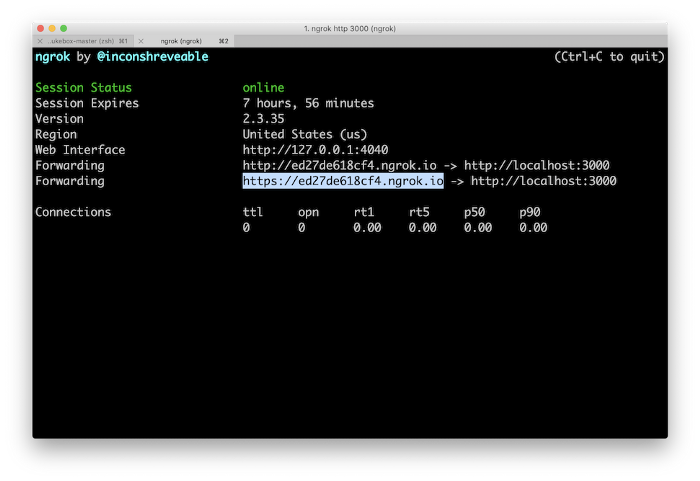
Task: Close the ngrok (ngrok) tab
Action: coord(141,41)
